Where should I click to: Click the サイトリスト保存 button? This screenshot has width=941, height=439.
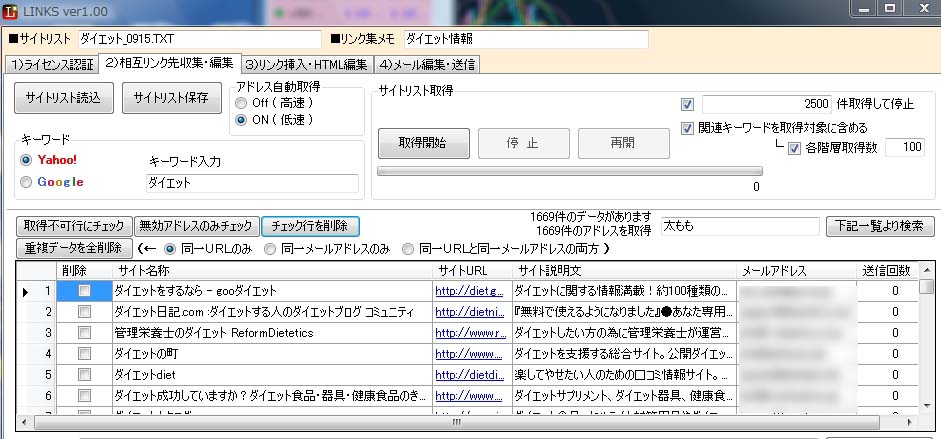point(171,98)
